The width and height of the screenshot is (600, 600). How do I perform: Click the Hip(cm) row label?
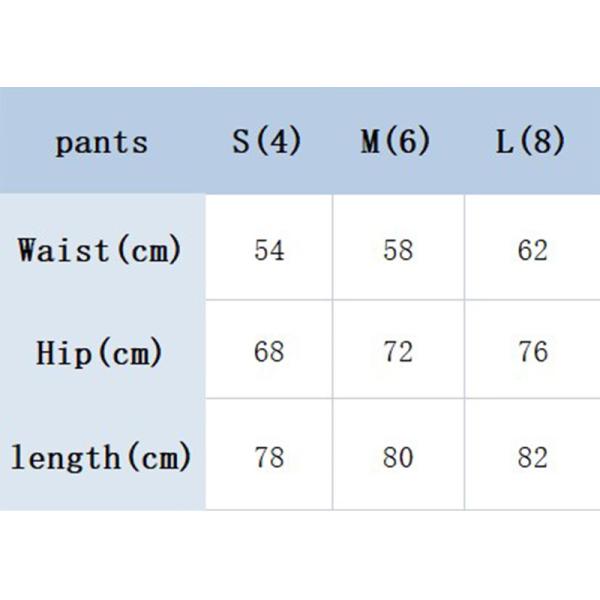(x=99, y=352)
